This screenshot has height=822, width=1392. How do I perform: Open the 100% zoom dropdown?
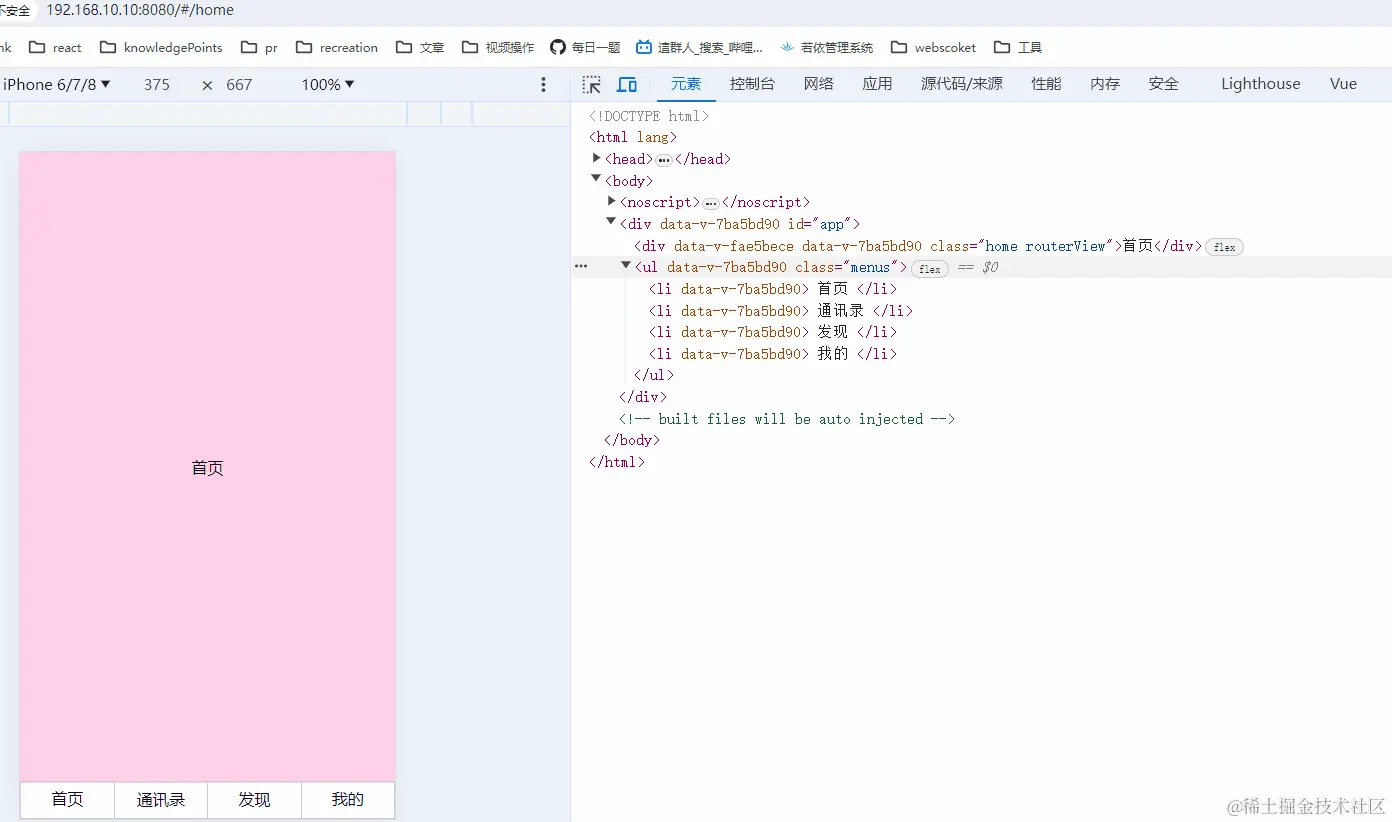click(328, 85)
